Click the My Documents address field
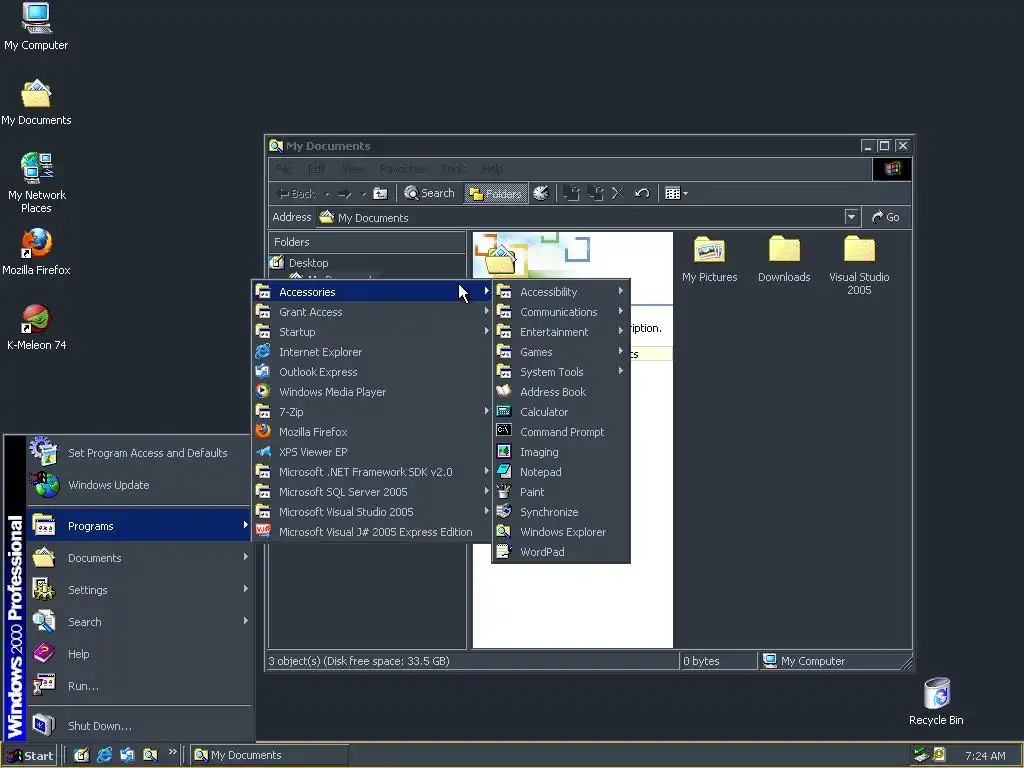The width and height of the screenshot is (1024, 768). (x=580, y=217)
